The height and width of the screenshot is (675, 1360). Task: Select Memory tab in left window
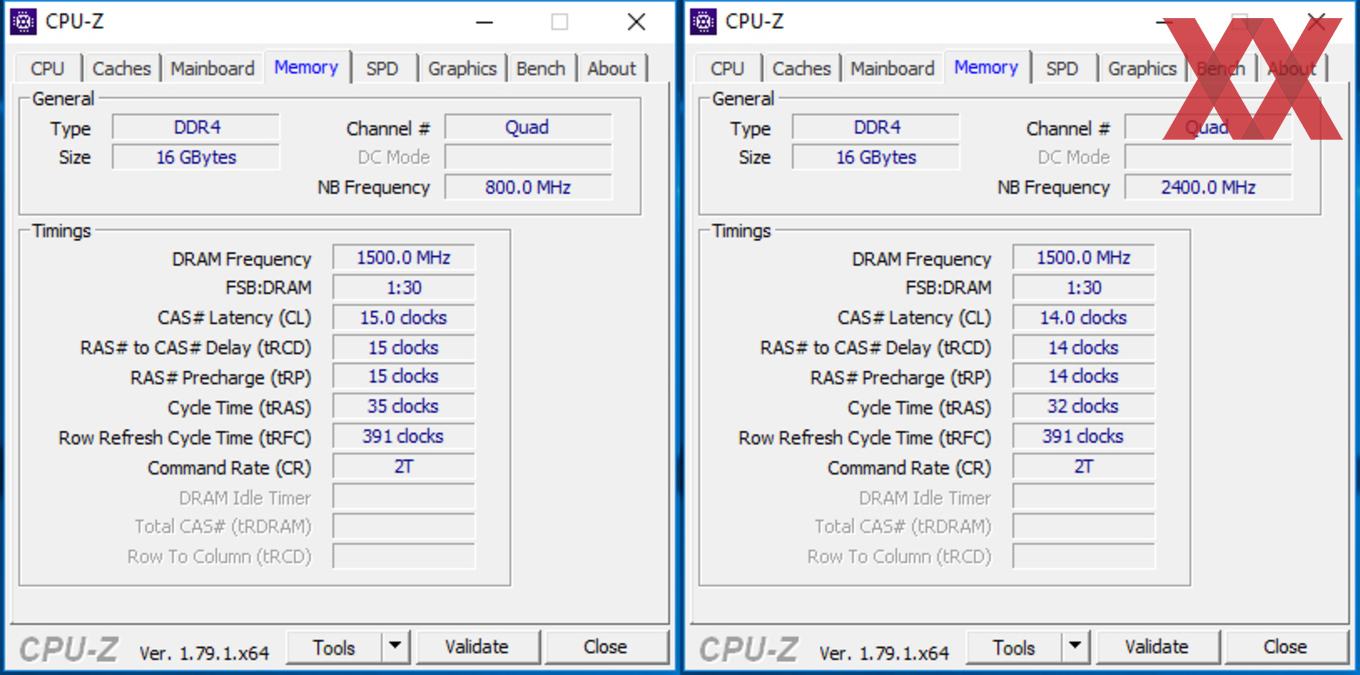tap(306, 66)
